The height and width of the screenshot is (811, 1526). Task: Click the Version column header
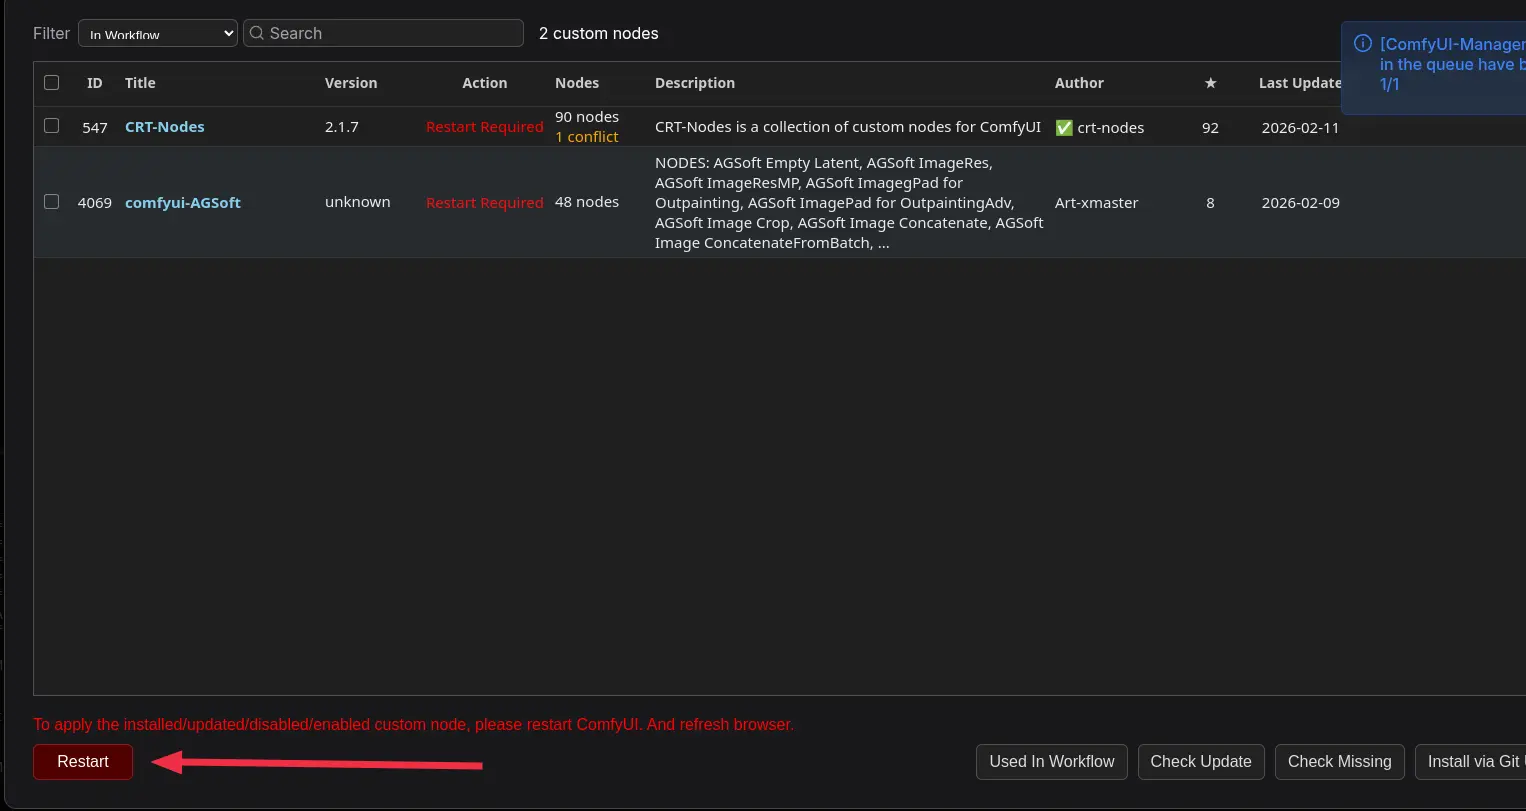351,83
